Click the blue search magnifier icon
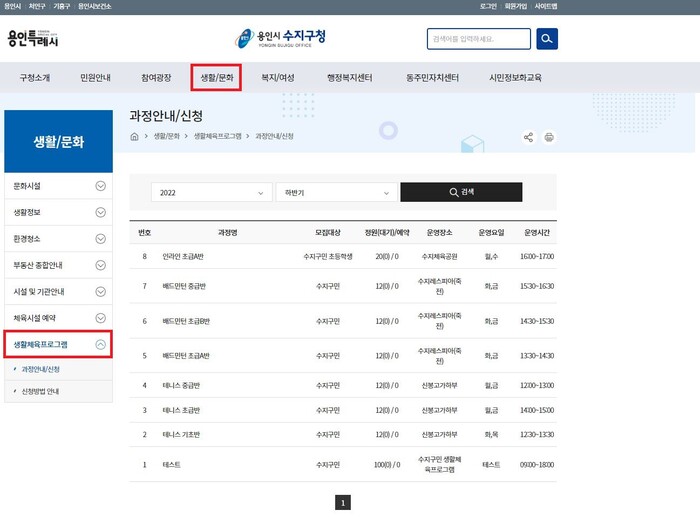Screen dimensions: 700x517 tap(547, 39)
